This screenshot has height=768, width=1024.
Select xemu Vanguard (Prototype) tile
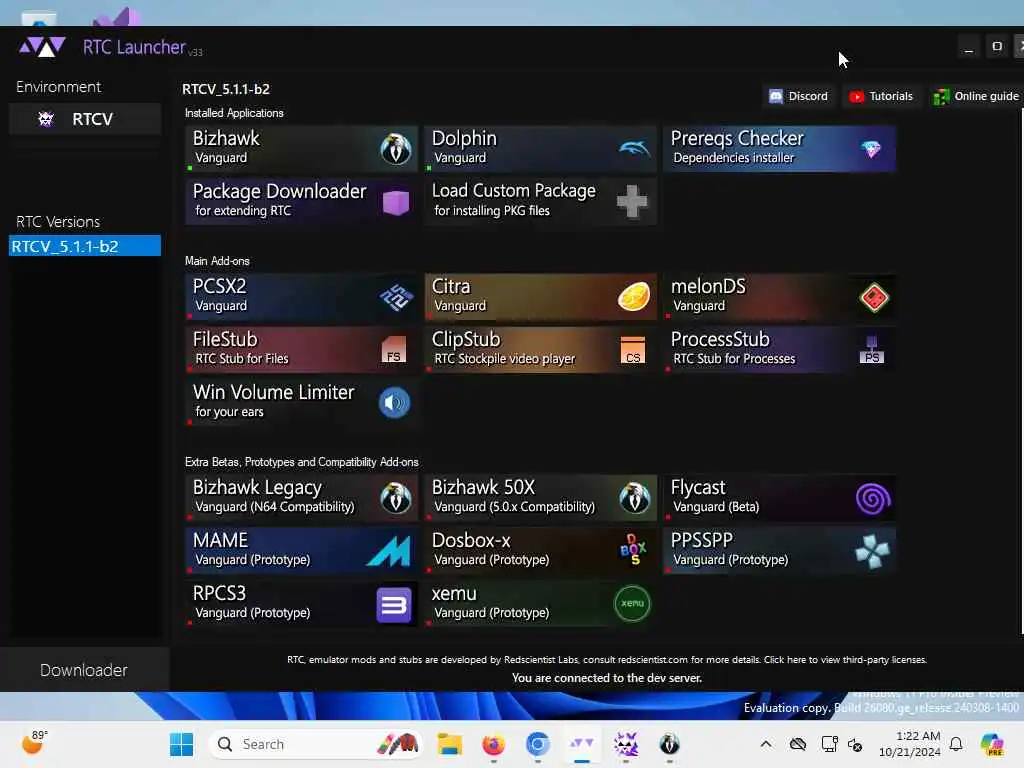tap(540, 604)
